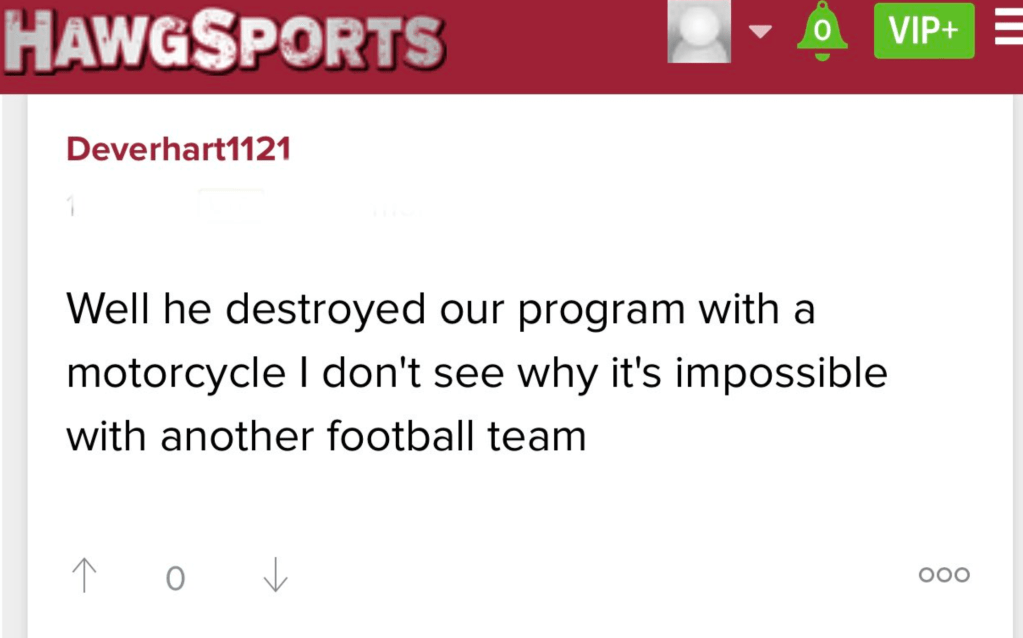Screen dimensions: 1023x638
Task: Open the user avatar profile picture
Action: coord(699,31)
